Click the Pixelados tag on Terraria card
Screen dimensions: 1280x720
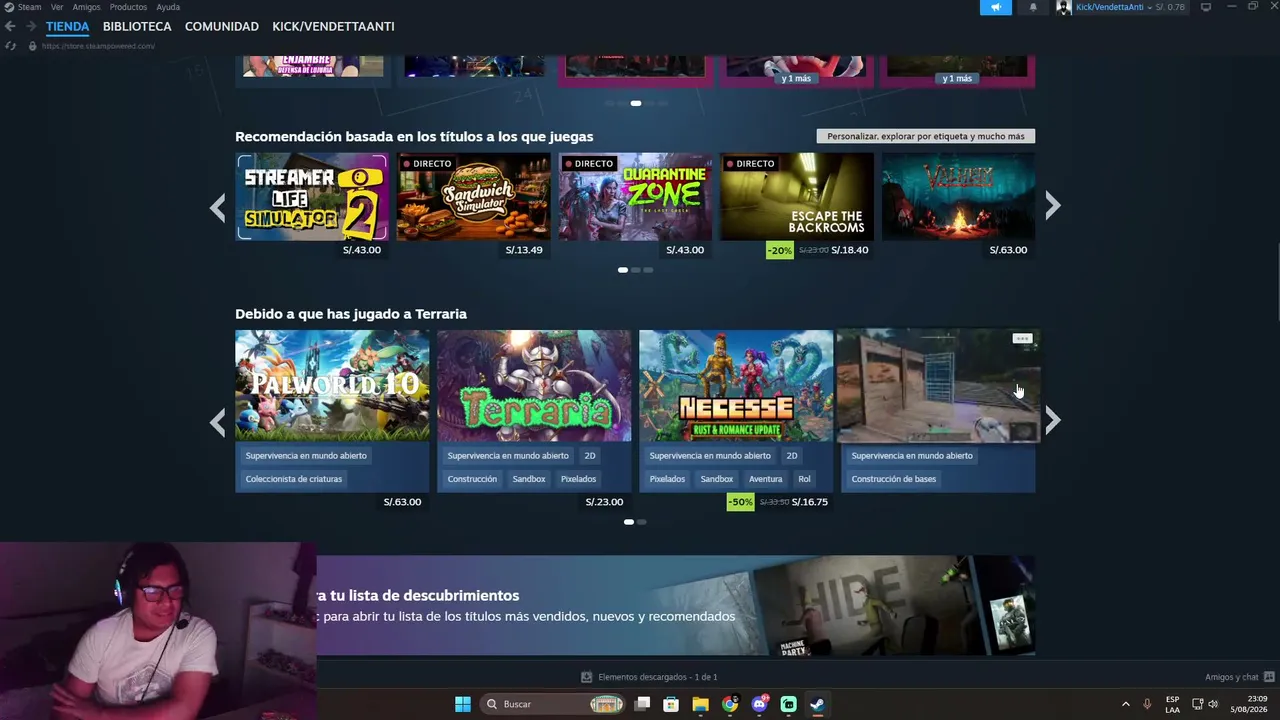coord(578,479)
